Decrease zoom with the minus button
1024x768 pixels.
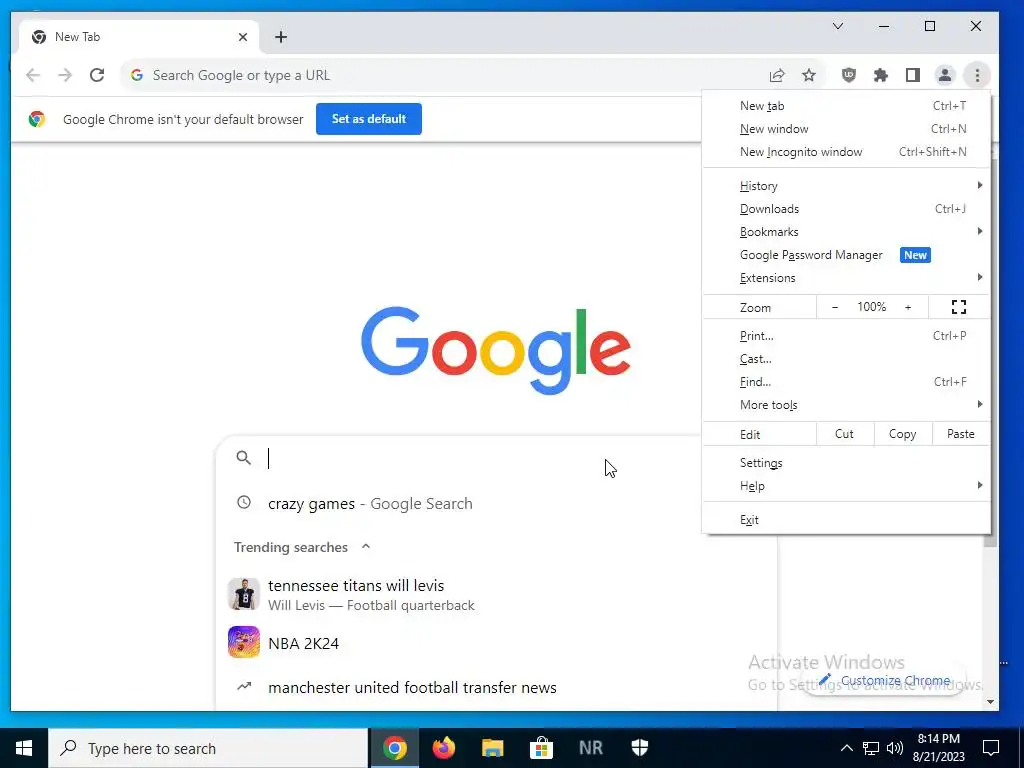pyautogui.click(x=835, y=307)
